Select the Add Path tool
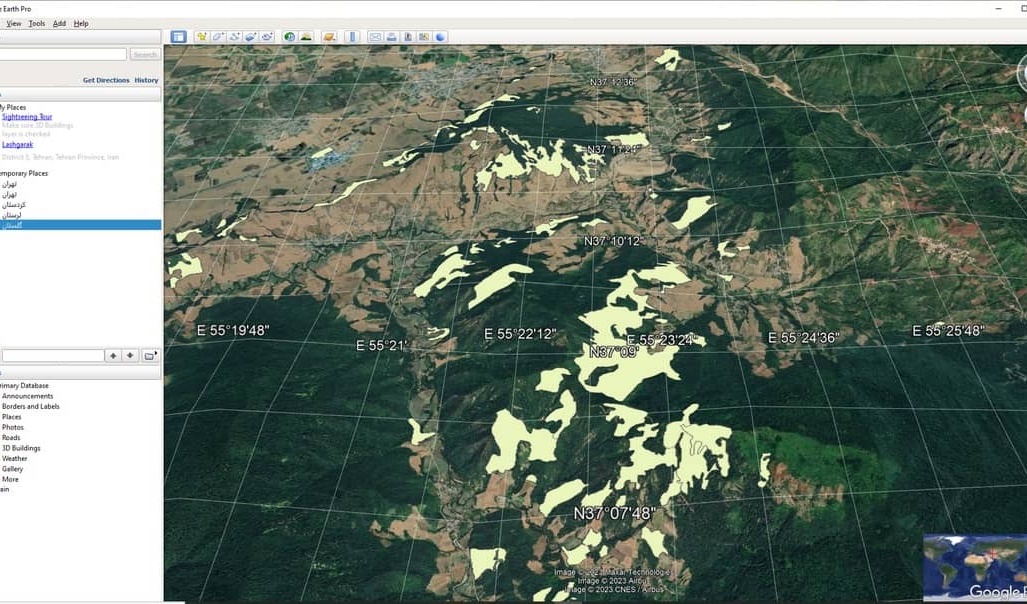Image resolution: width=1027 pixels, height=604 pixels. click(235, 37)
